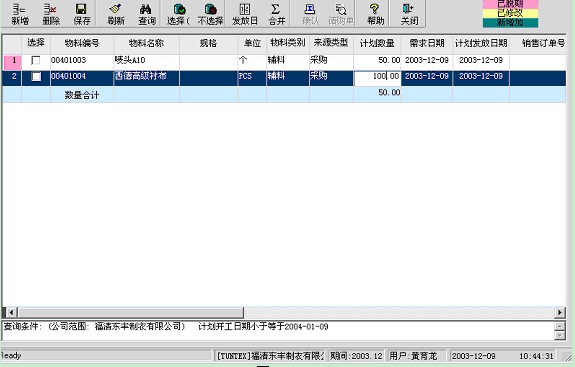Click the 计划数量 column header
Viewport: 575px width, 367px height.
[x=377, y=43]
